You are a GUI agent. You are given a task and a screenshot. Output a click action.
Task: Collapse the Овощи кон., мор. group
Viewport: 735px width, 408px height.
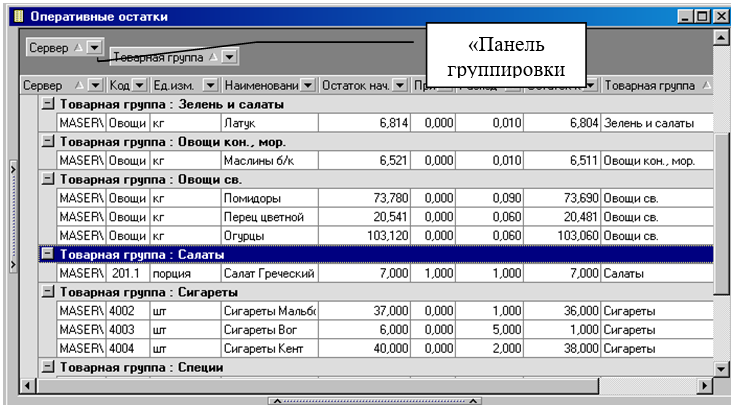(x=48, y=141)
